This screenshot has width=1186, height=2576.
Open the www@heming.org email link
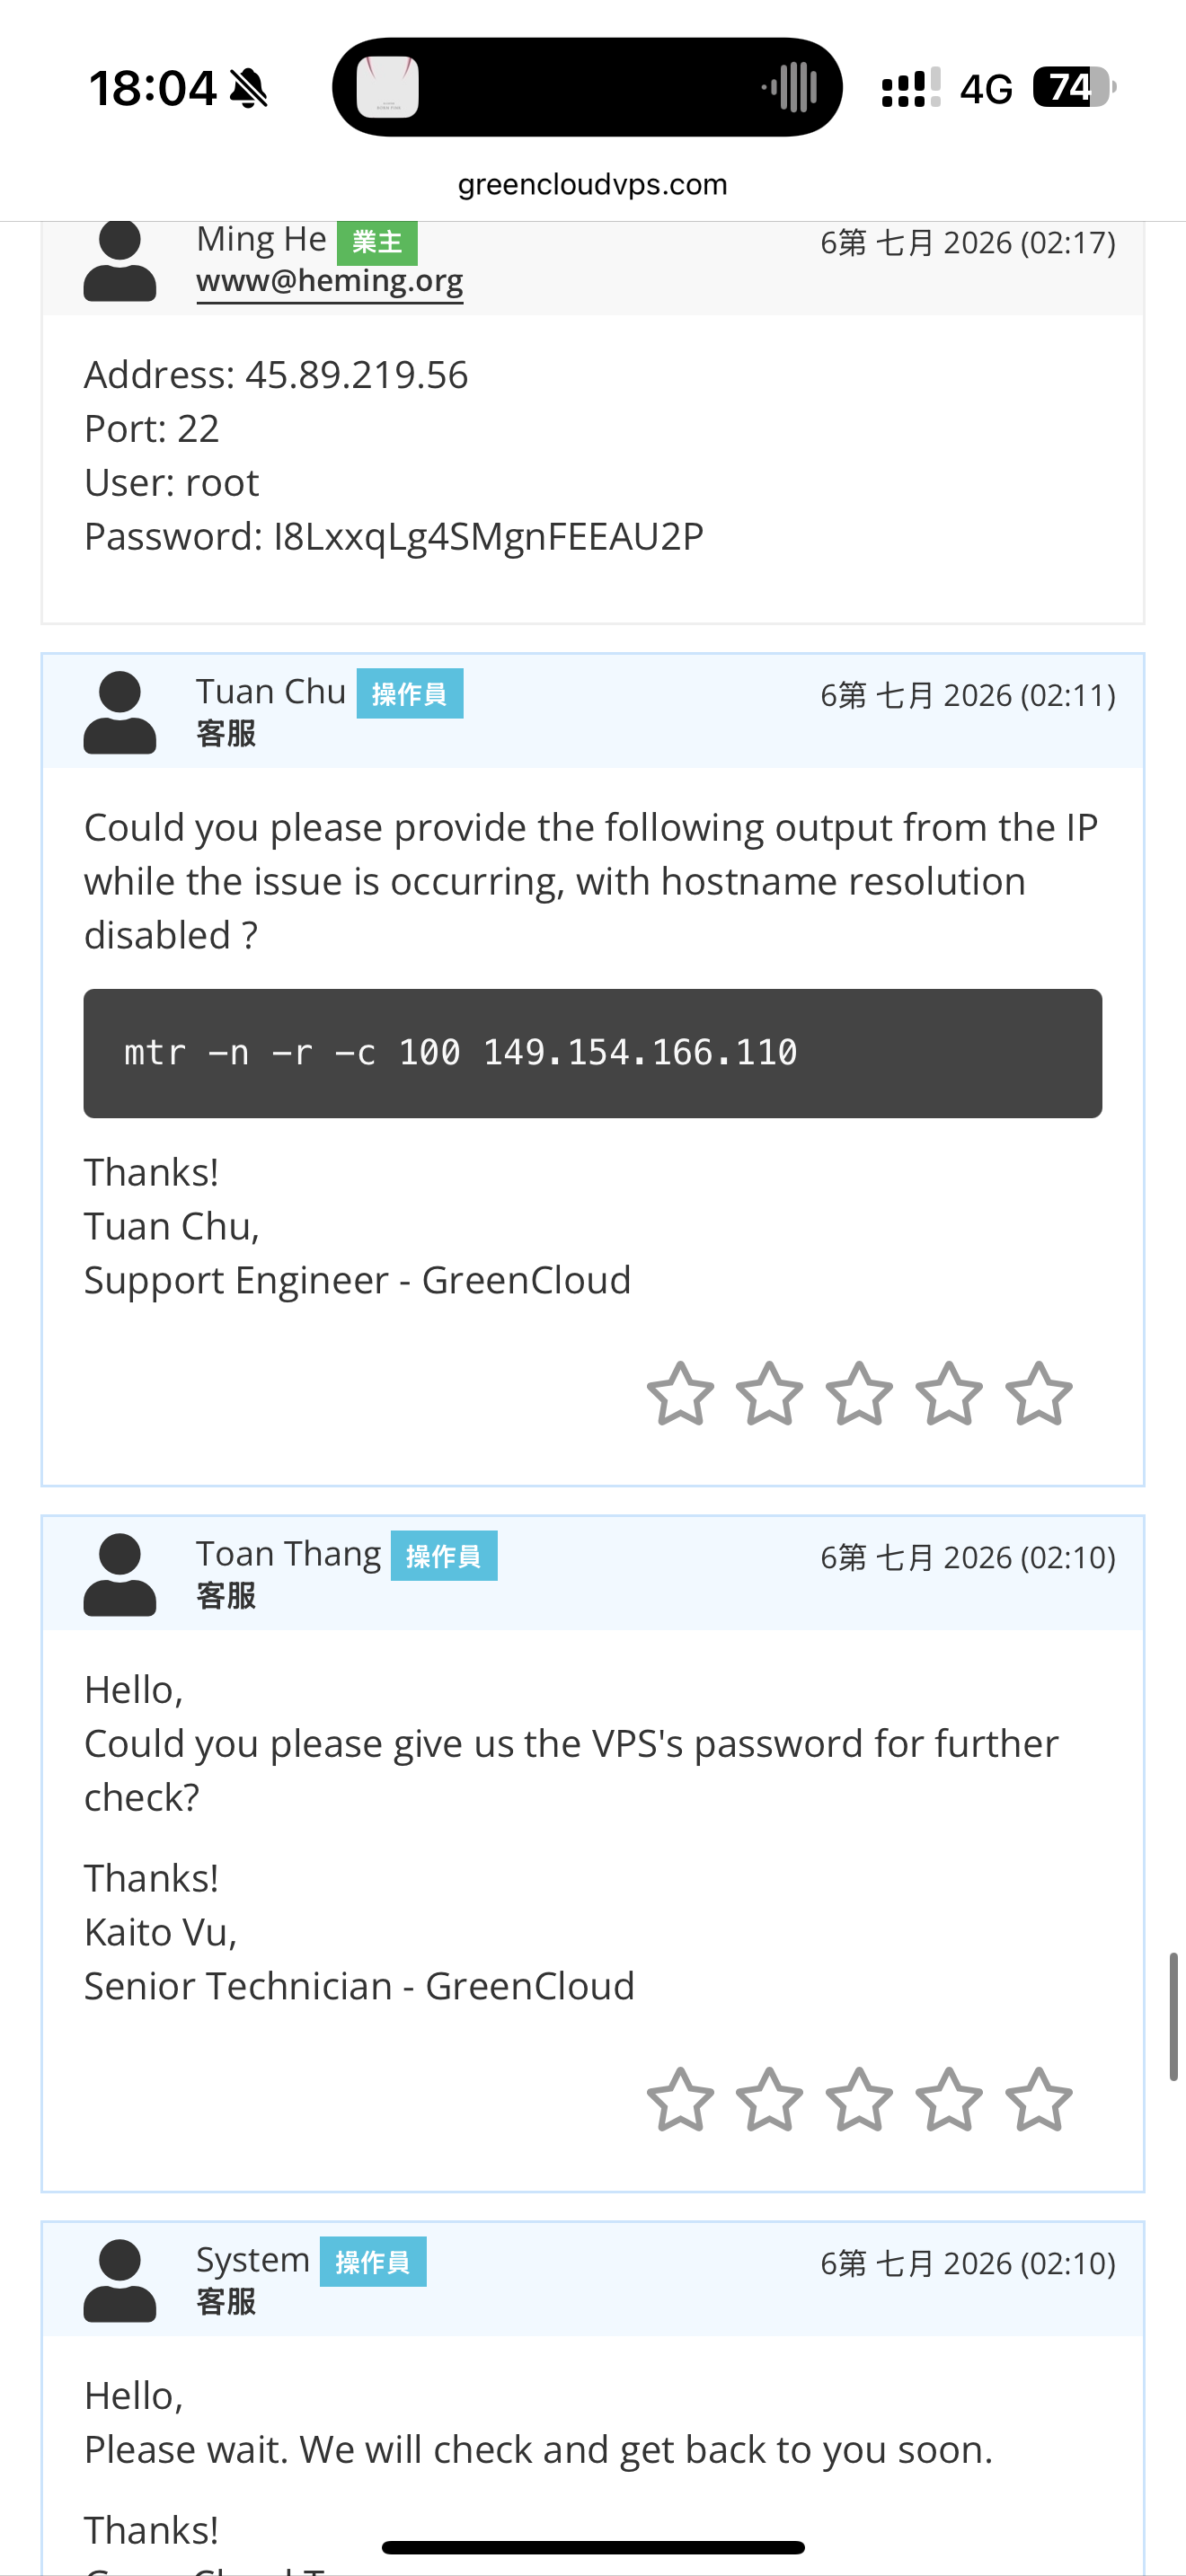(330, 281)
